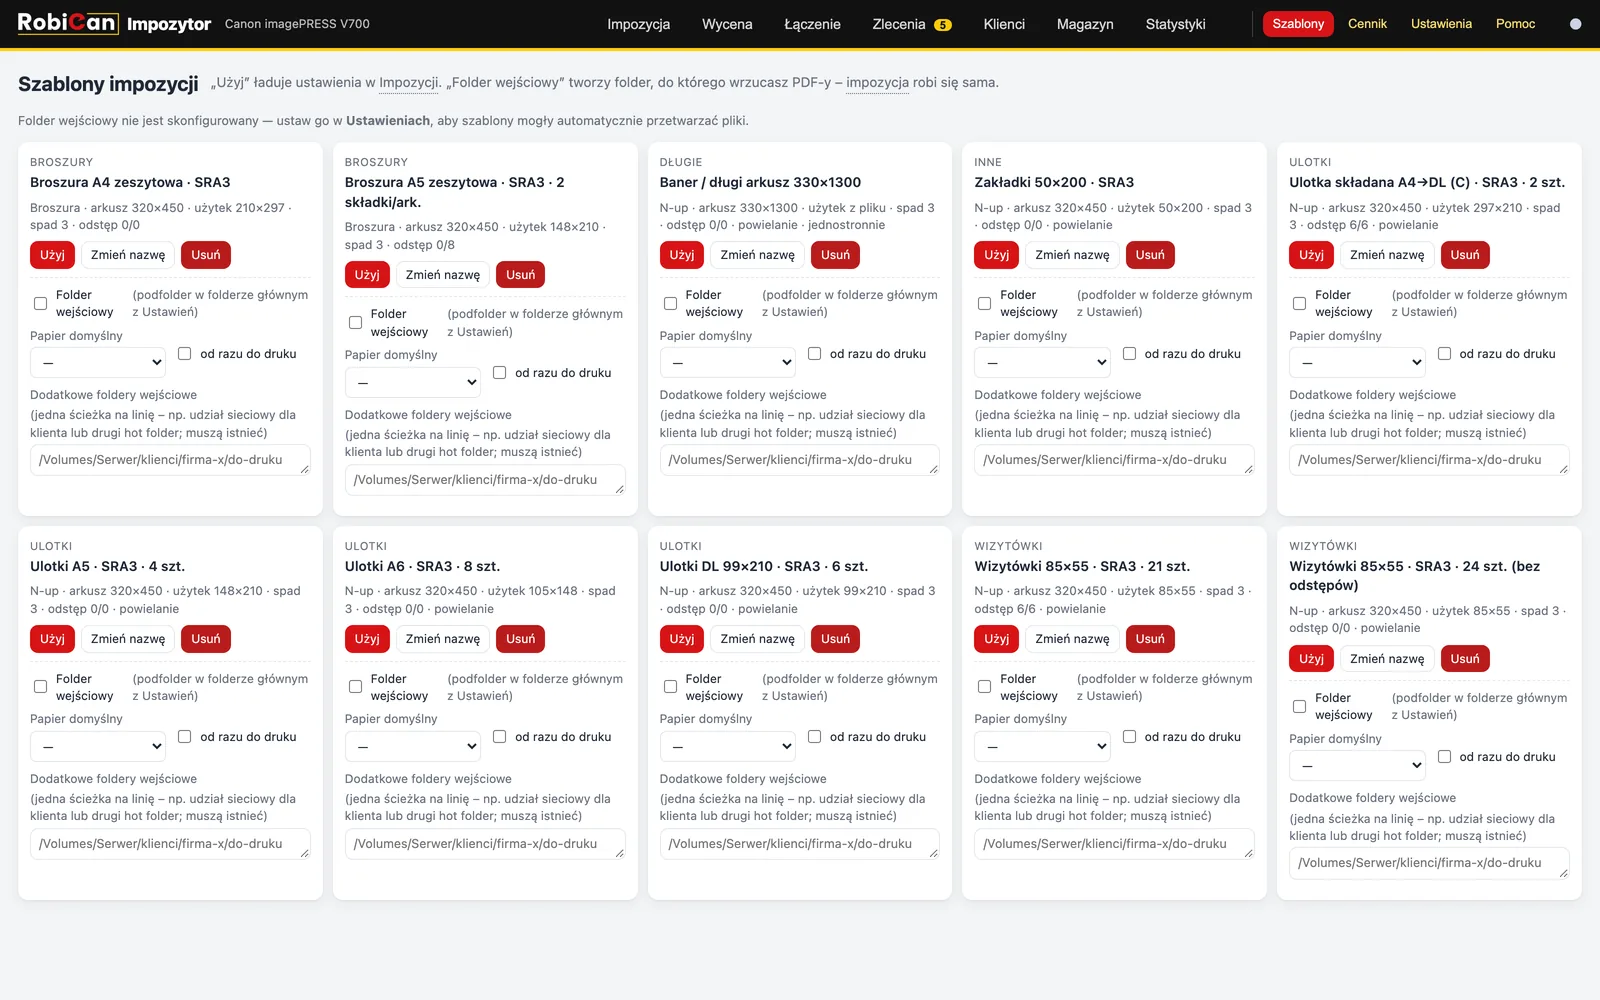Screen dimensions: 1600x1000
Task: Enable Folder wejściowy for Broszura A4 zeszytowa
Action: tap(41, 303)
